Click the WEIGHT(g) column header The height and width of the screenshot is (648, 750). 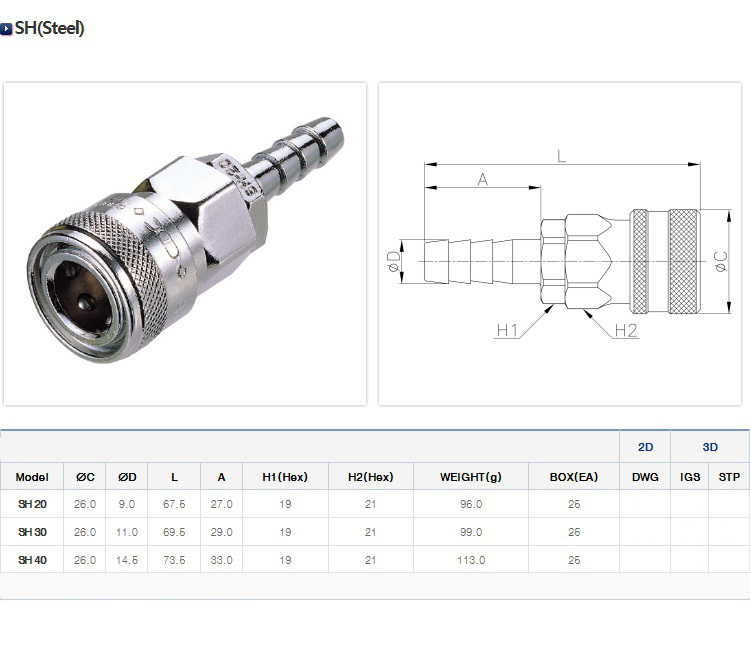tap(471, 477)
